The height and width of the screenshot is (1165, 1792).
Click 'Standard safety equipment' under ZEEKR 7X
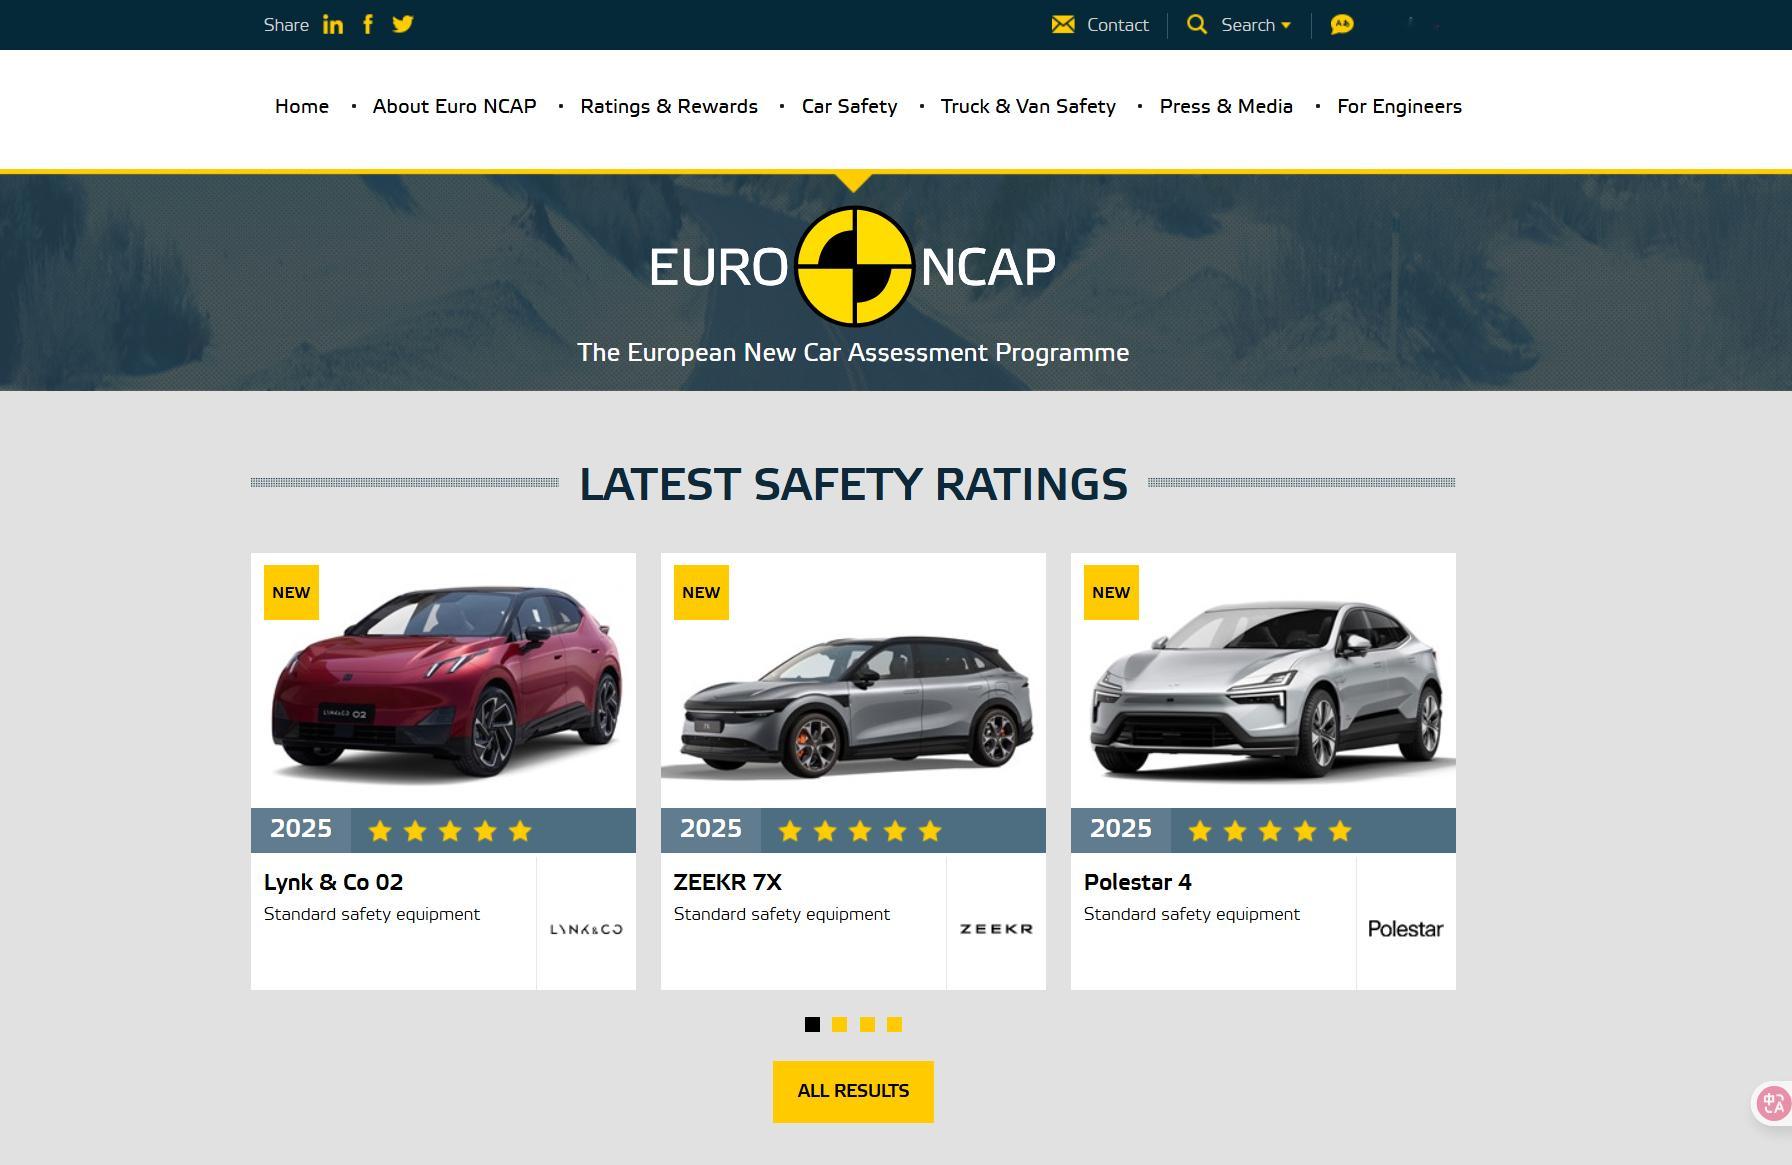(782, 914)
